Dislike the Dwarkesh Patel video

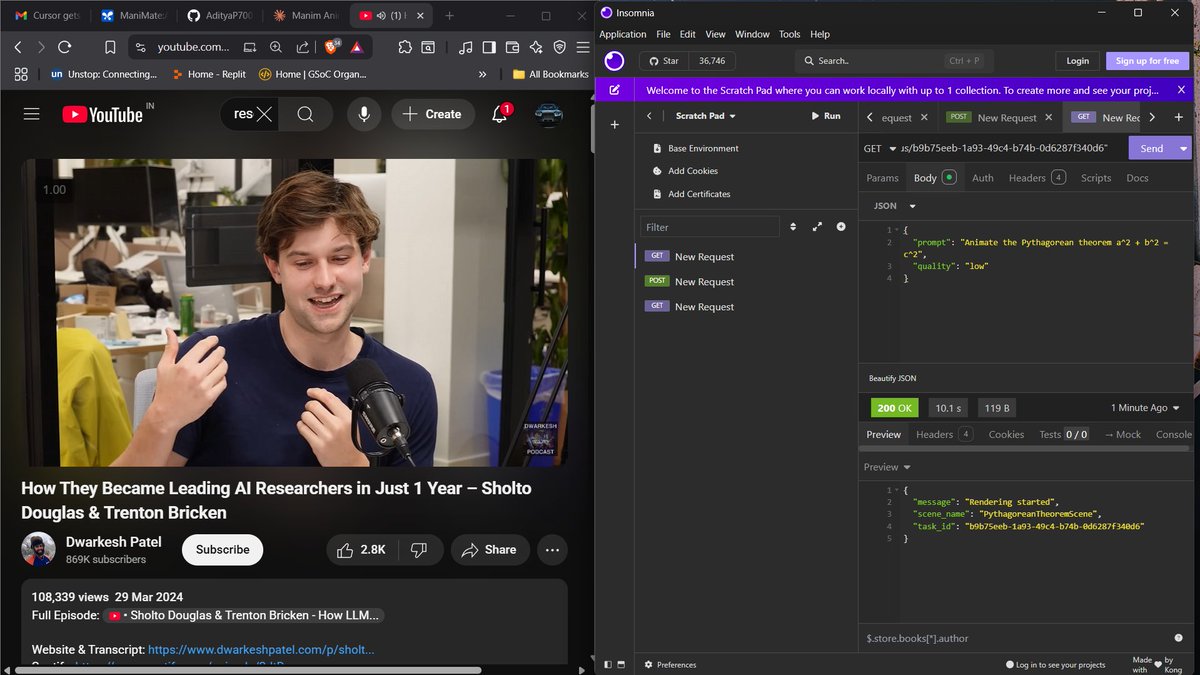[419, 549]
